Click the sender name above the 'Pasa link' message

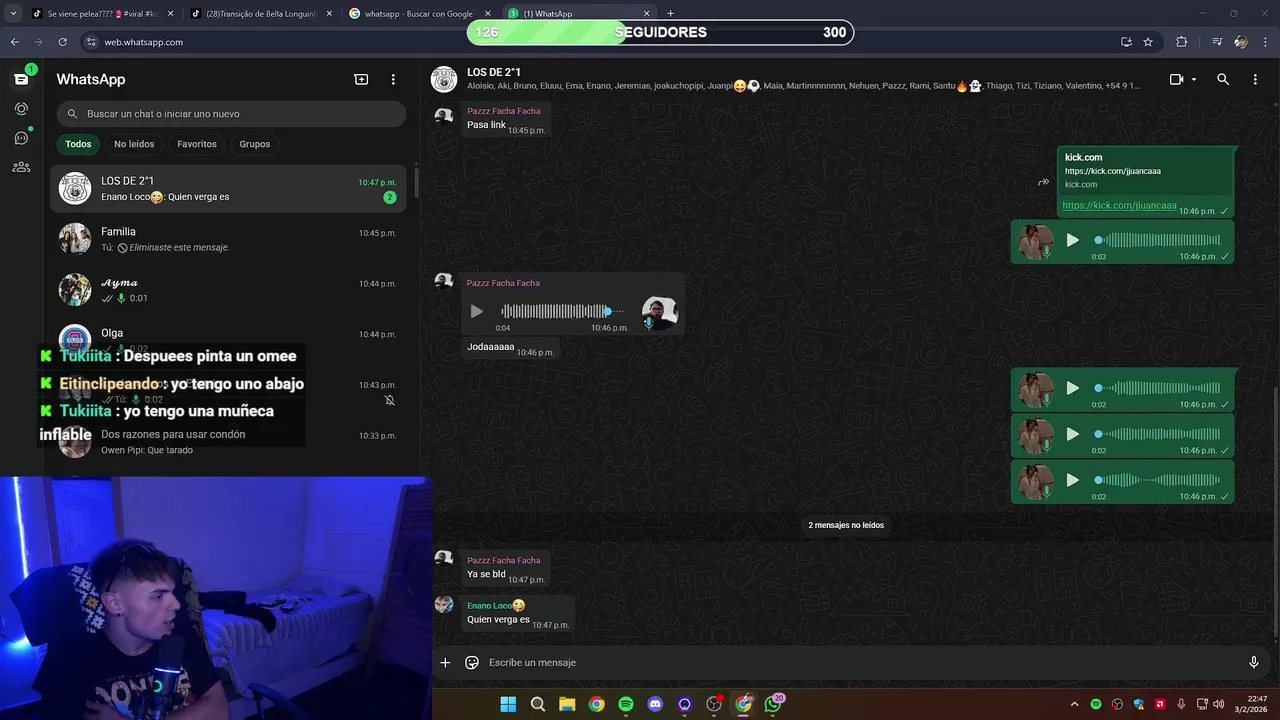click(x=503, y=111)
